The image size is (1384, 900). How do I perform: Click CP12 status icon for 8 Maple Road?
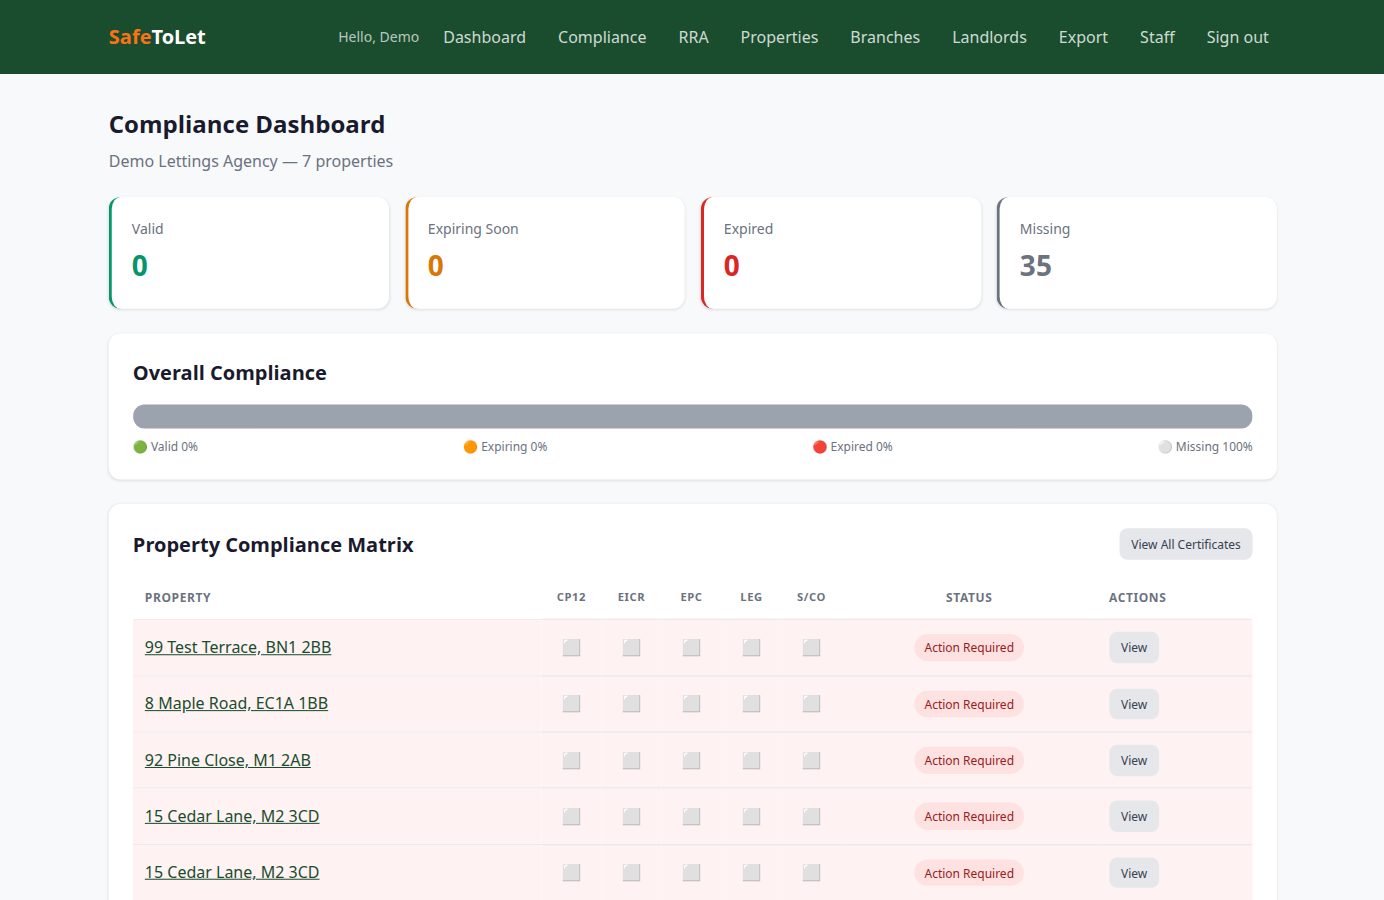point(571,704)
